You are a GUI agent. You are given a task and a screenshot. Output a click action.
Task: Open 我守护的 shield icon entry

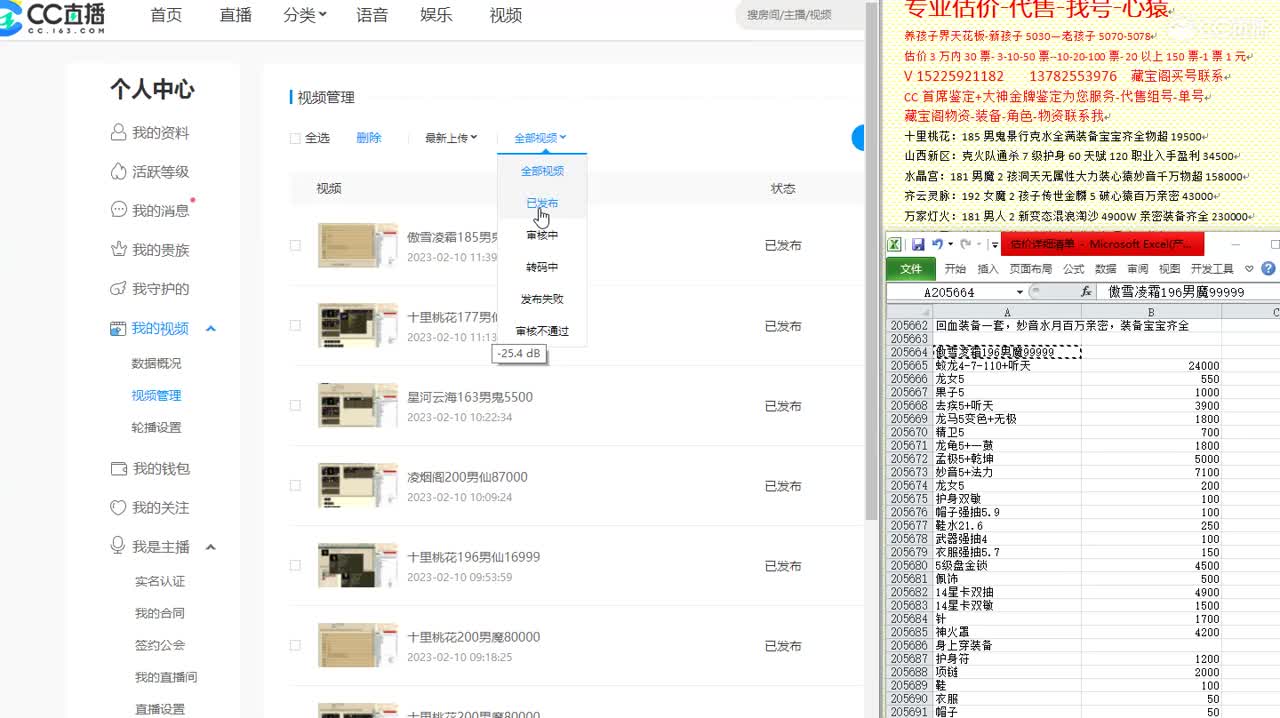click(119, 288)
